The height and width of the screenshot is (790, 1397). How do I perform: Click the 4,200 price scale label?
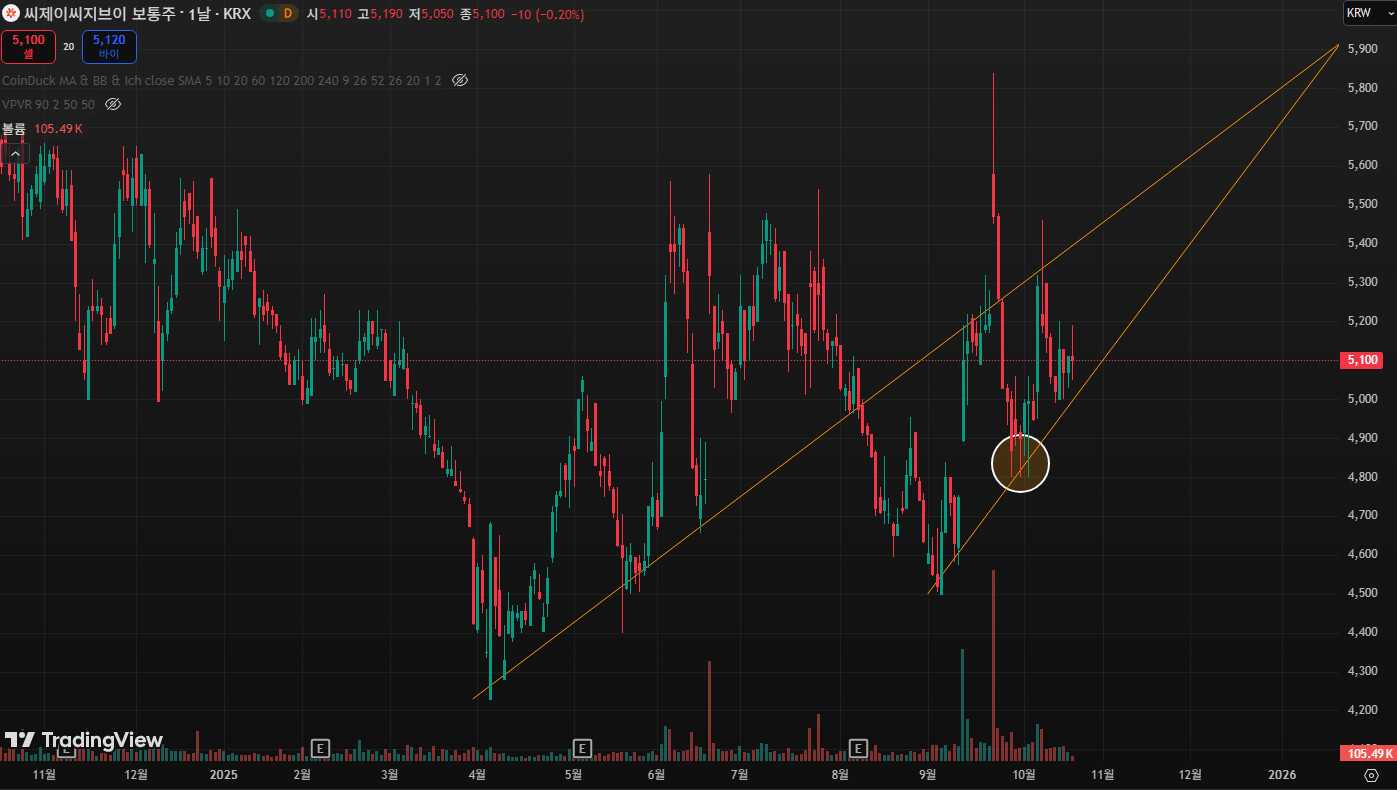click(1363, 710)
